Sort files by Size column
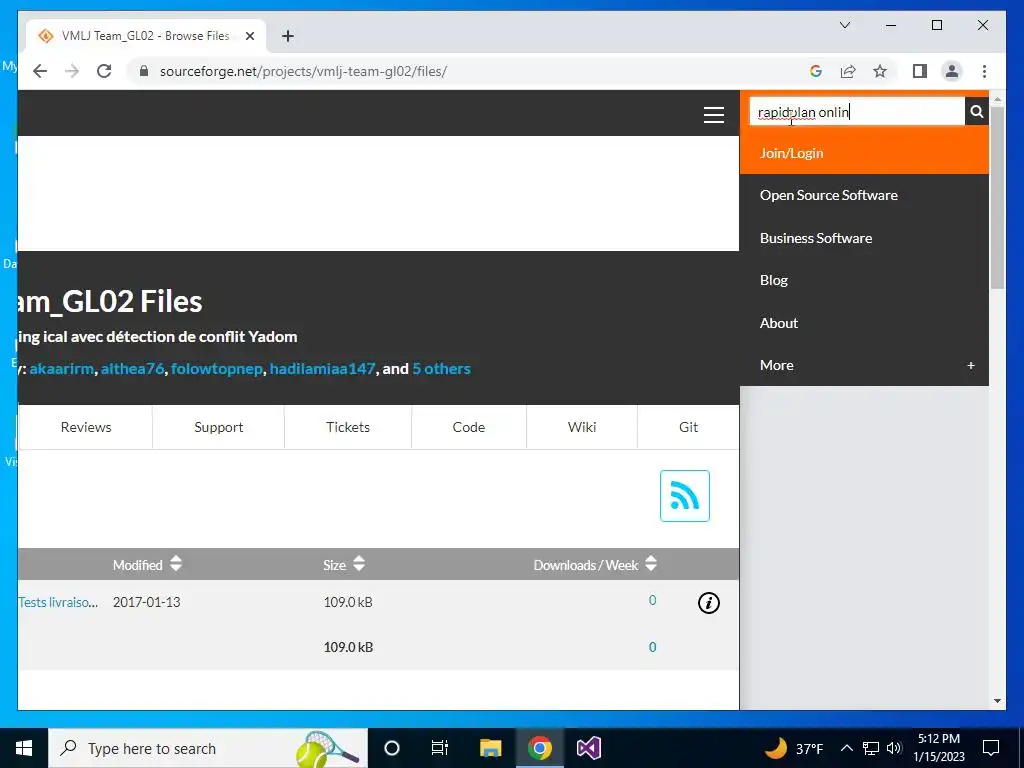This screenshot has height=768, width=1024. pyautogui.click(x=344, y=564)
